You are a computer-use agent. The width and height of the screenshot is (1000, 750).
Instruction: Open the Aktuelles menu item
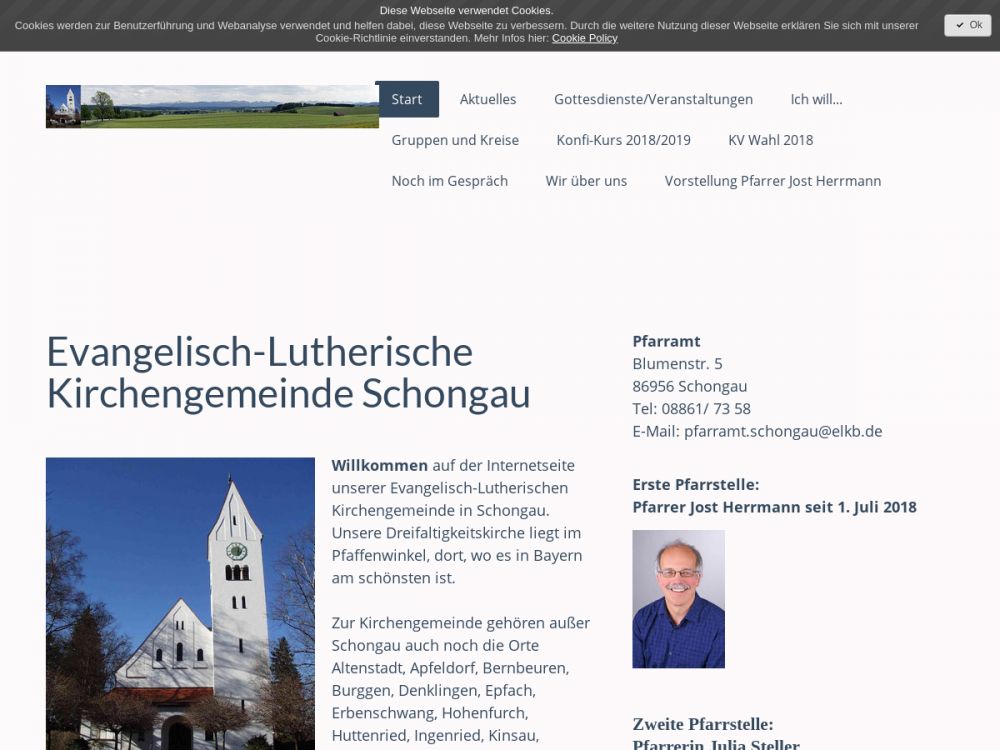pyautogui.click(x=488, y=99)
